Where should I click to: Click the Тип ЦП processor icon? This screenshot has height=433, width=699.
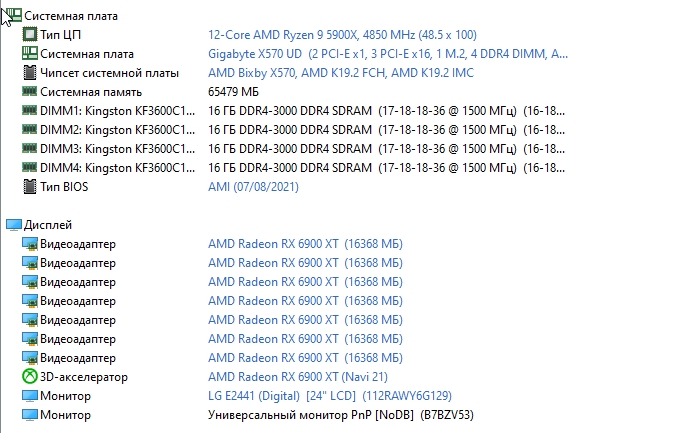click(x=29, y=35)
